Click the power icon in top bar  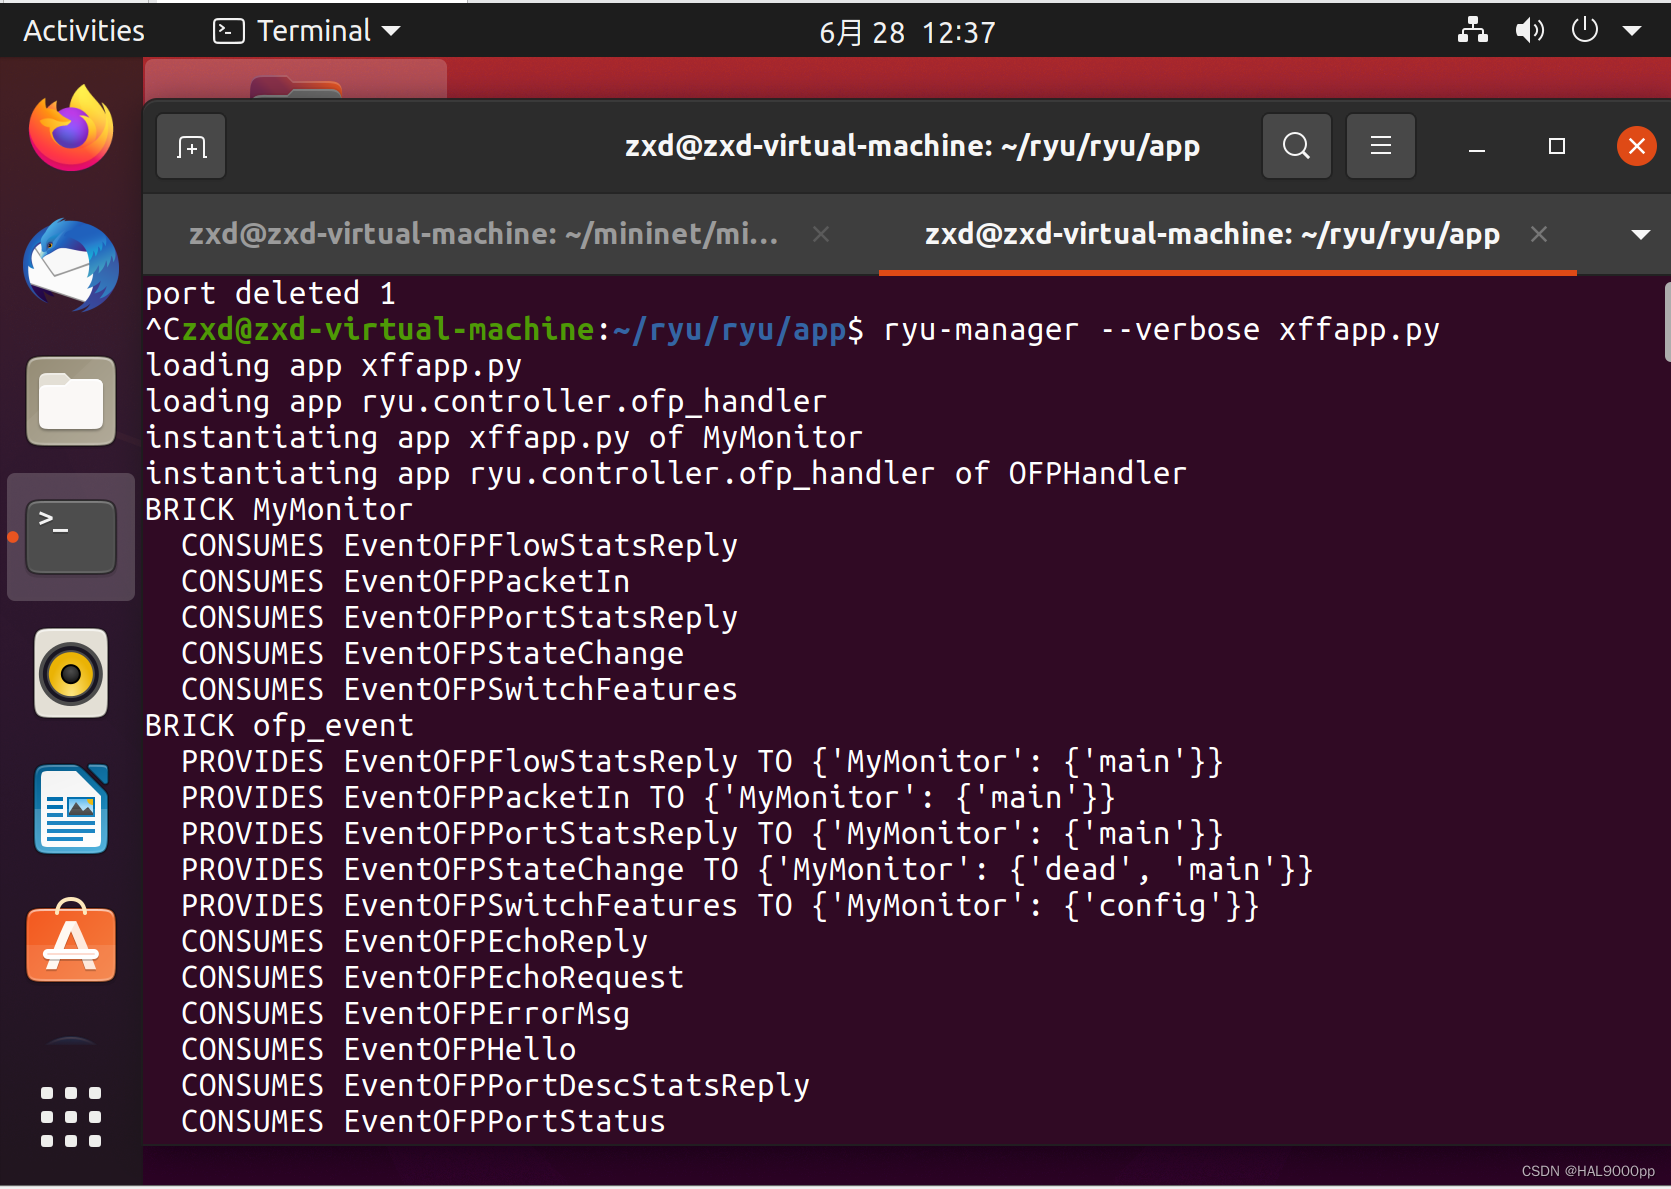1585,30
